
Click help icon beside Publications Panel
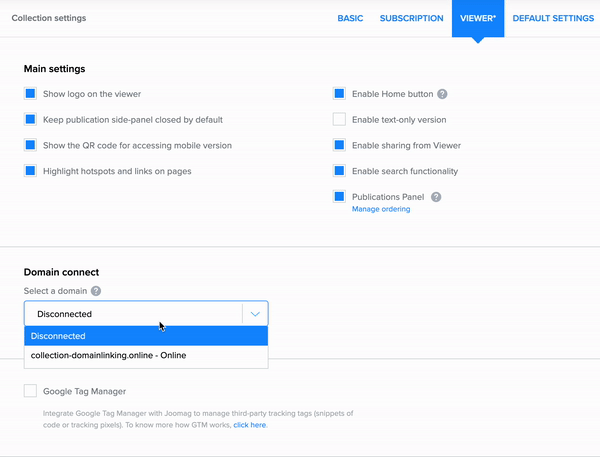tap(436, 197)
